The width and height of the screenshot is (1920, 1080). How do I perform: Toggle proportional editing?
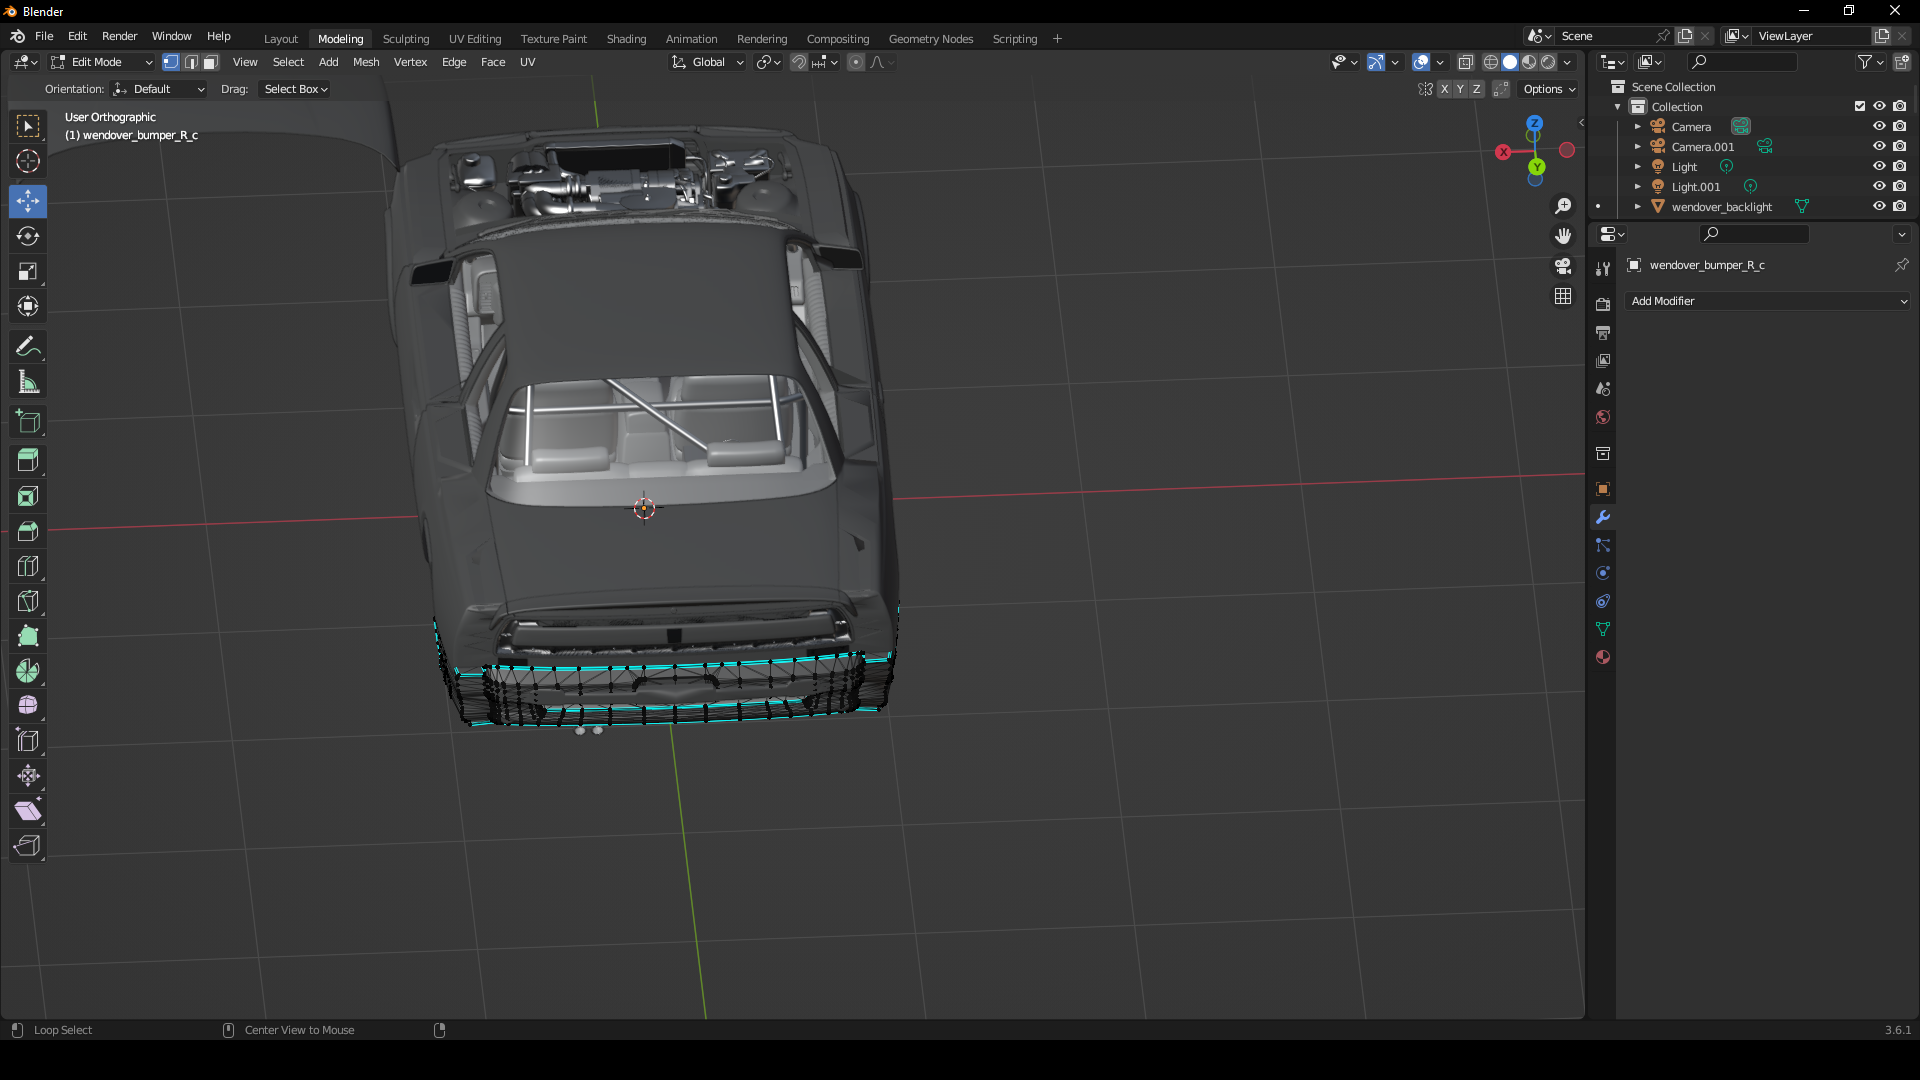(856, 62)
